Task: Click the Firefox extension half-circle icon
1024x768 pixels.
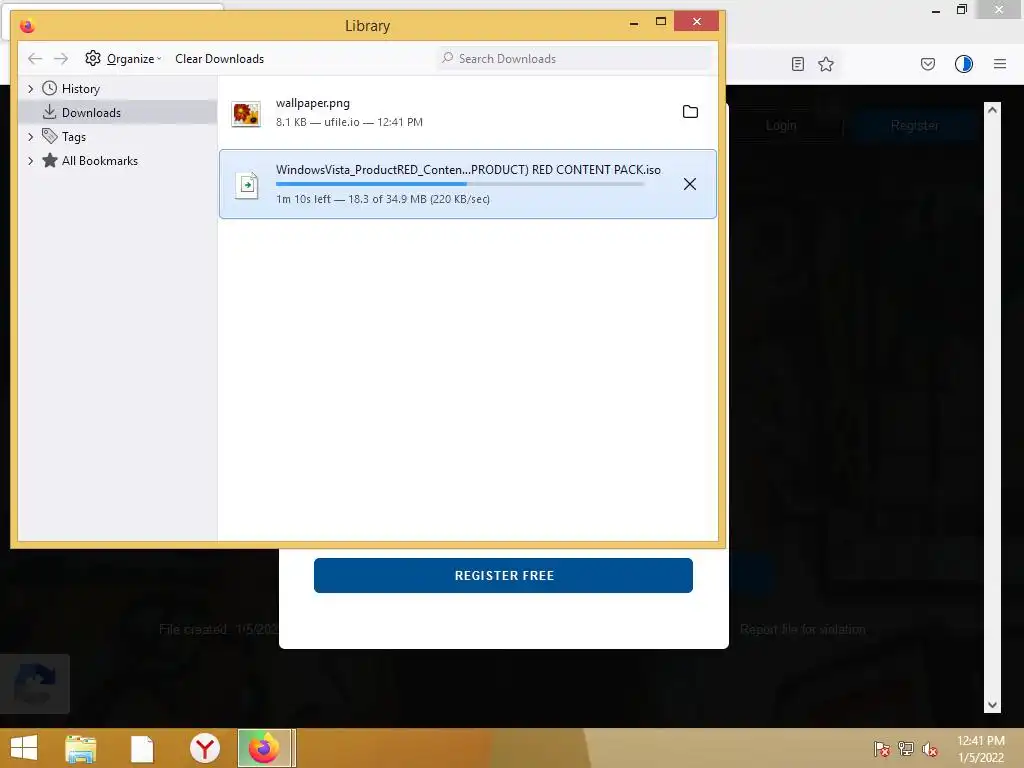Action: tap(964, 64)
